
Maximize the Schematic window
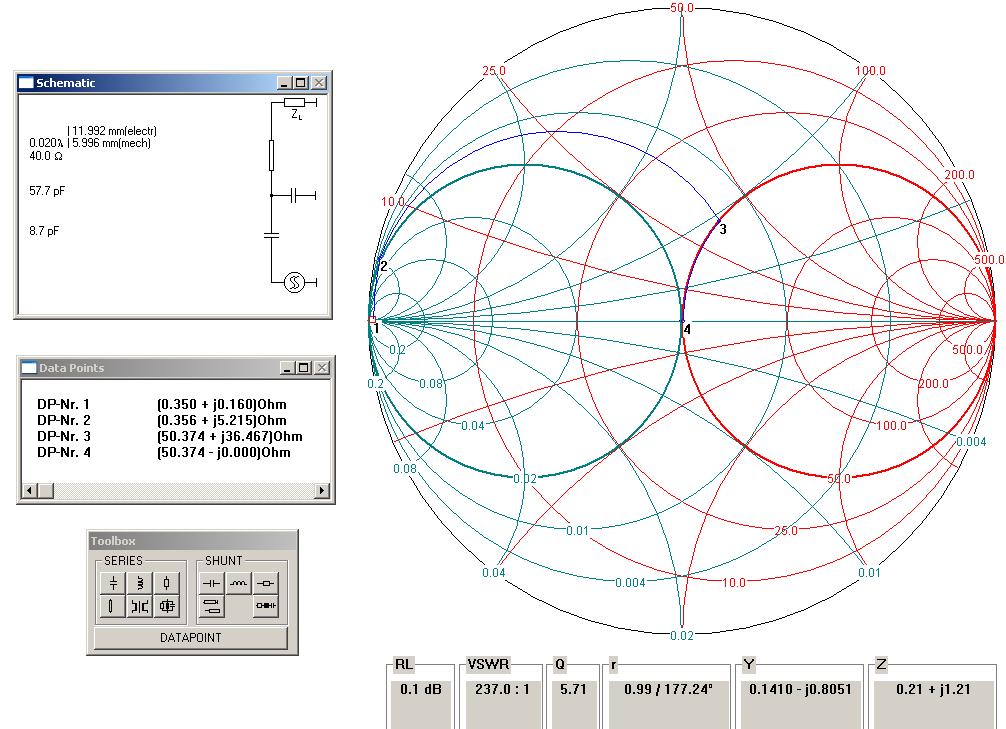click(x=301, y=83)
